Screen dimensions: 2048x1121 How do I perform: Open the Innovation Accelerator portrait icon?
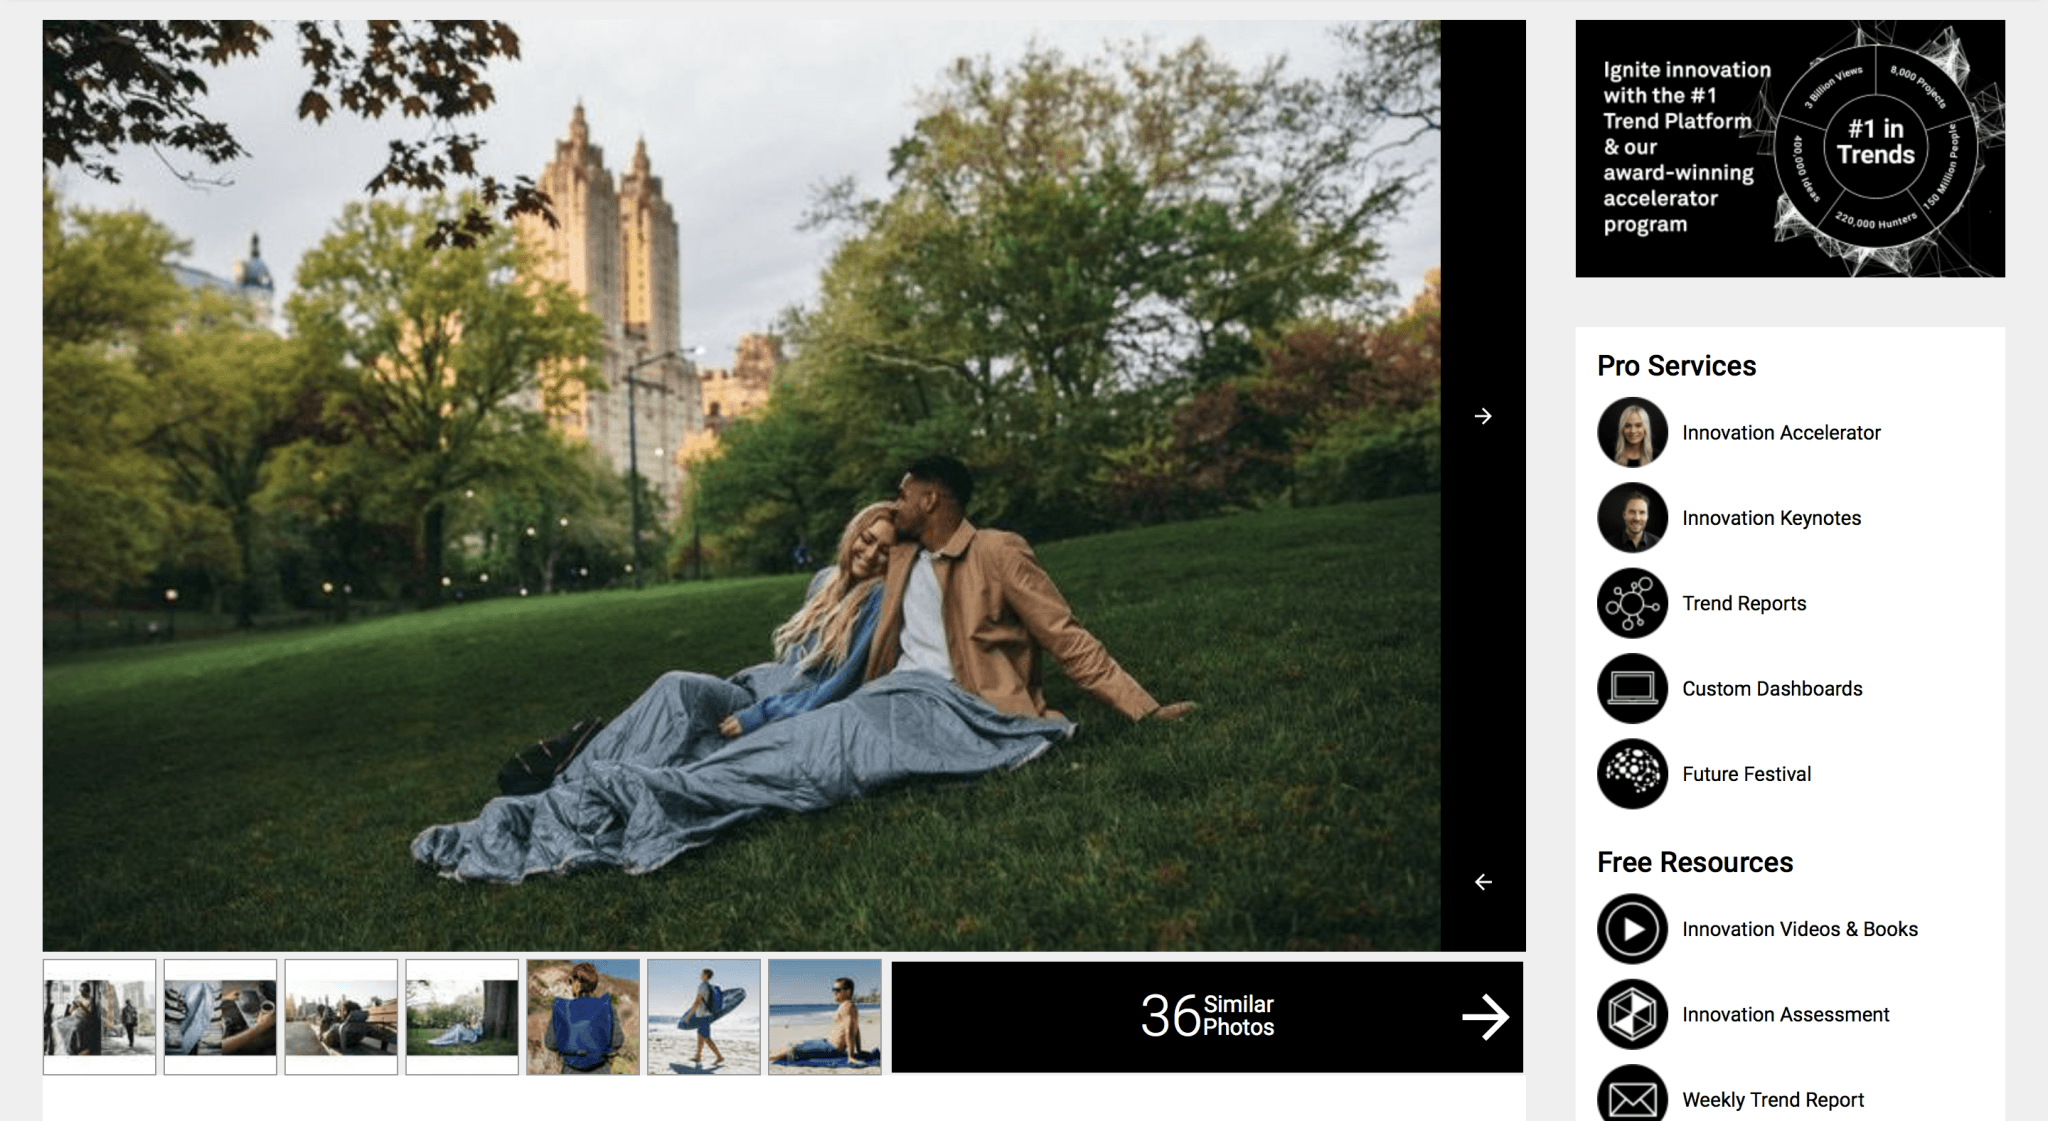click(1632, 433)
